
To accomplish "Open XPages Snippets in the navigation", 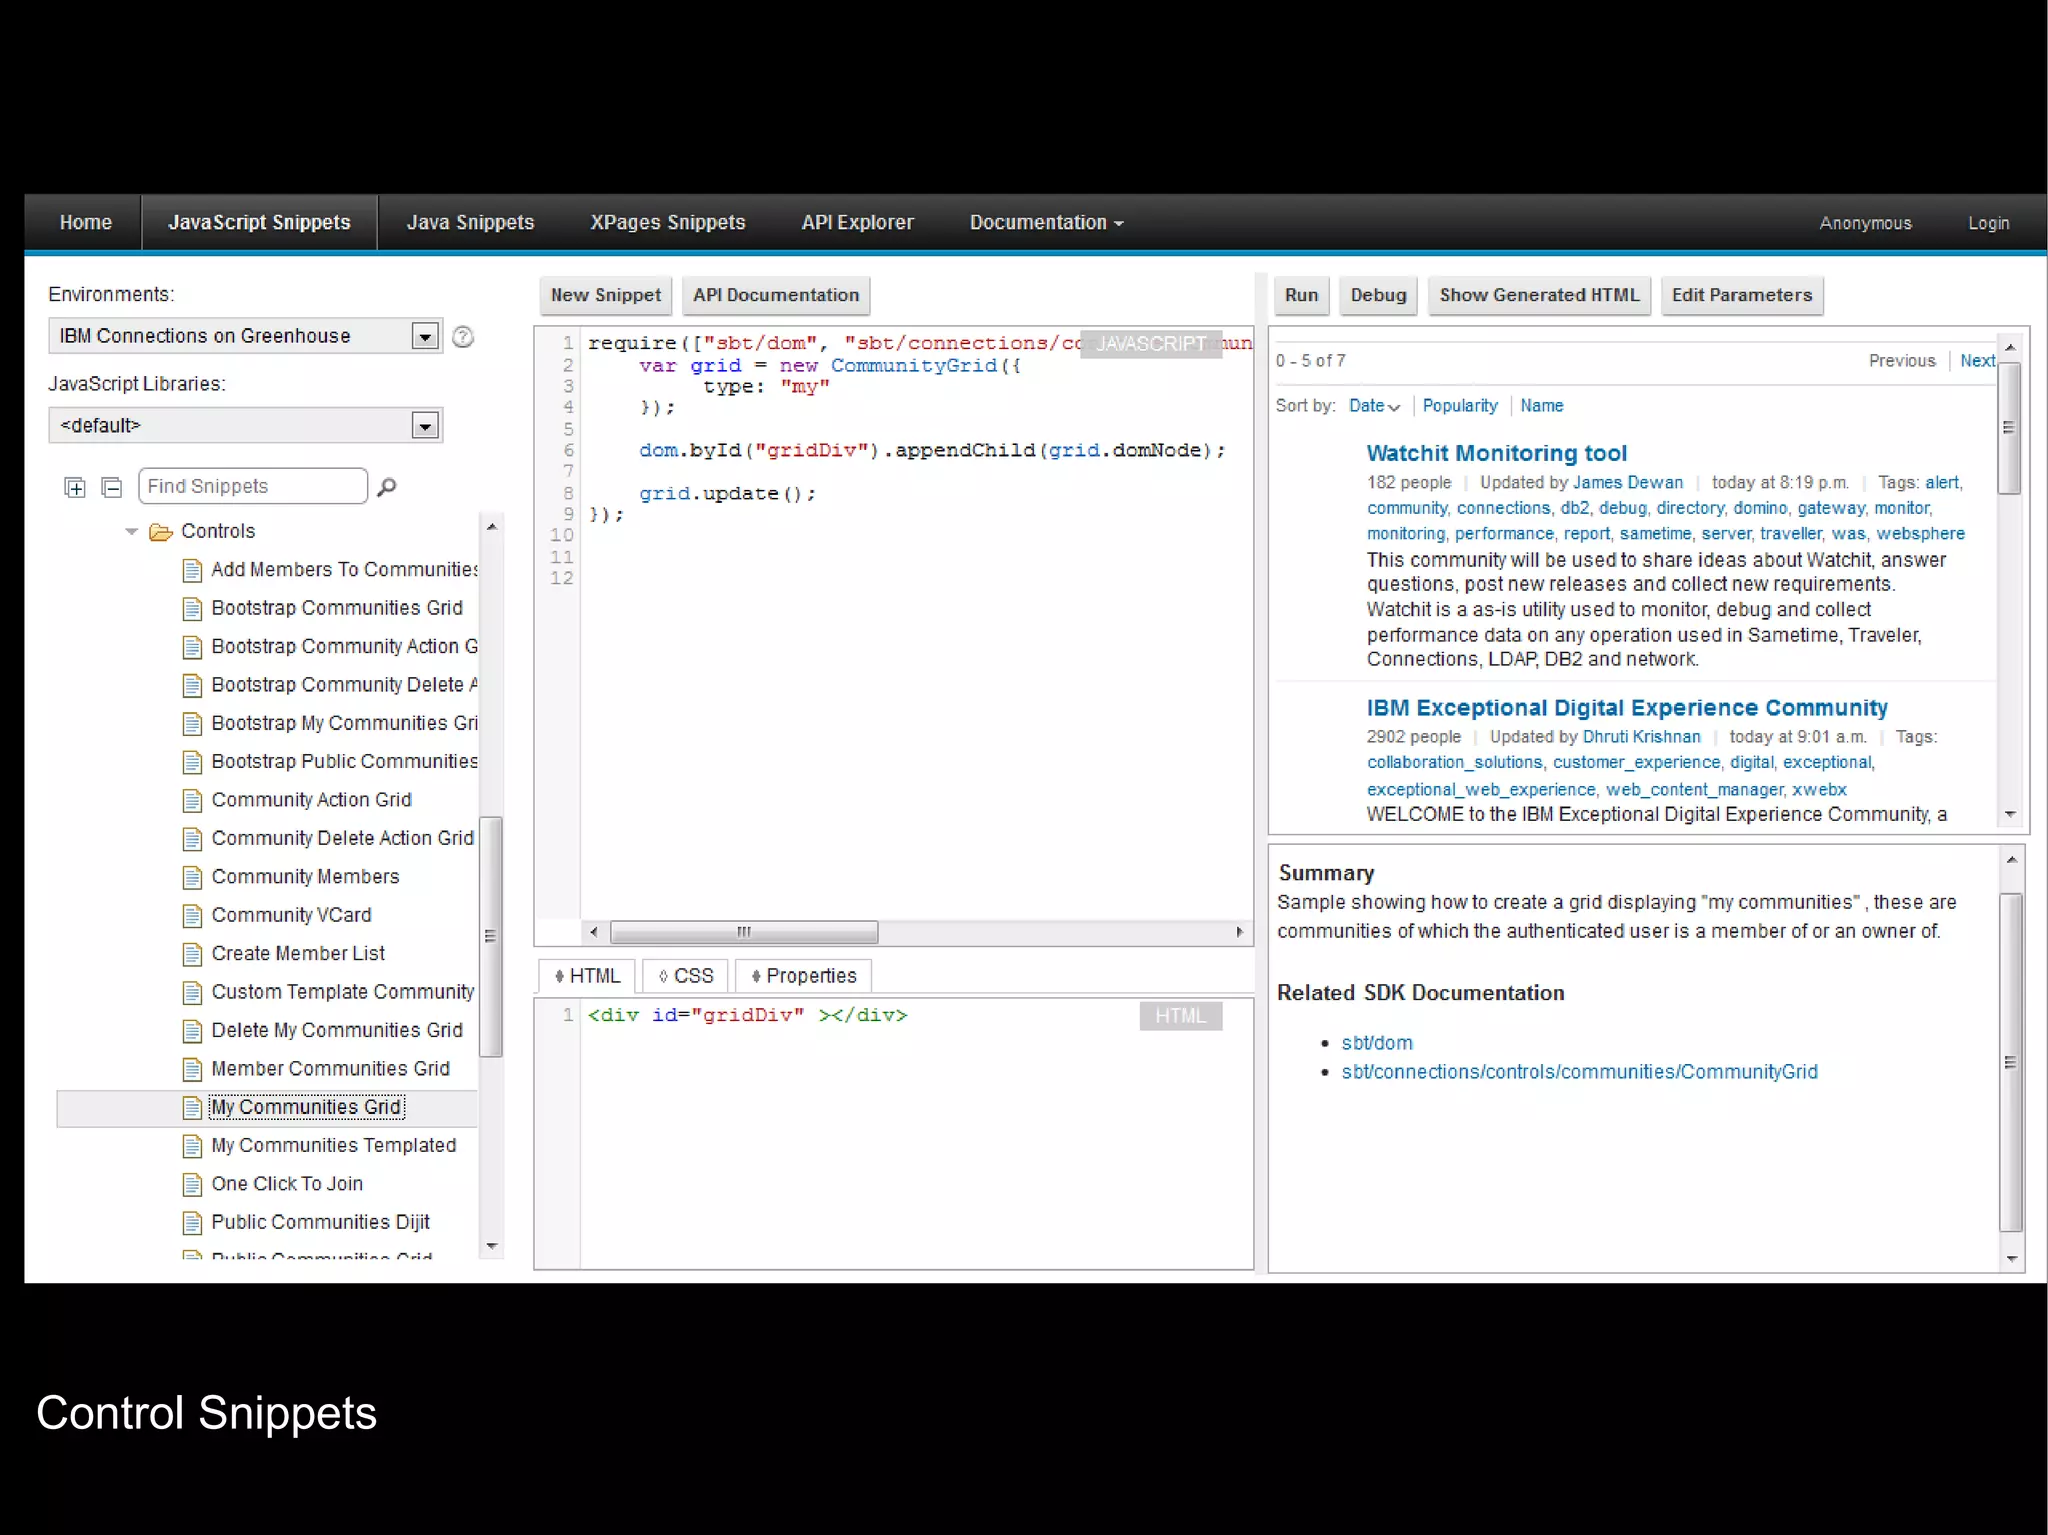I will [x=668, y=223].
